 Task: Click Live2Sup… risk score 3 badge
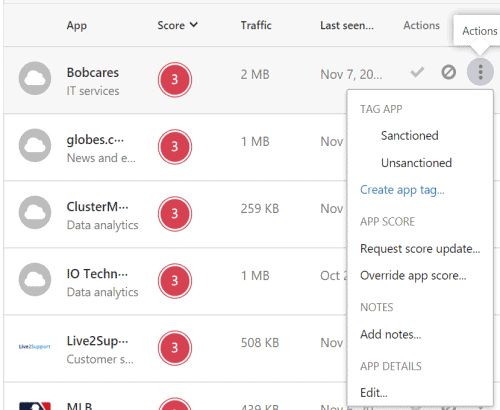[x=175, y=348]
